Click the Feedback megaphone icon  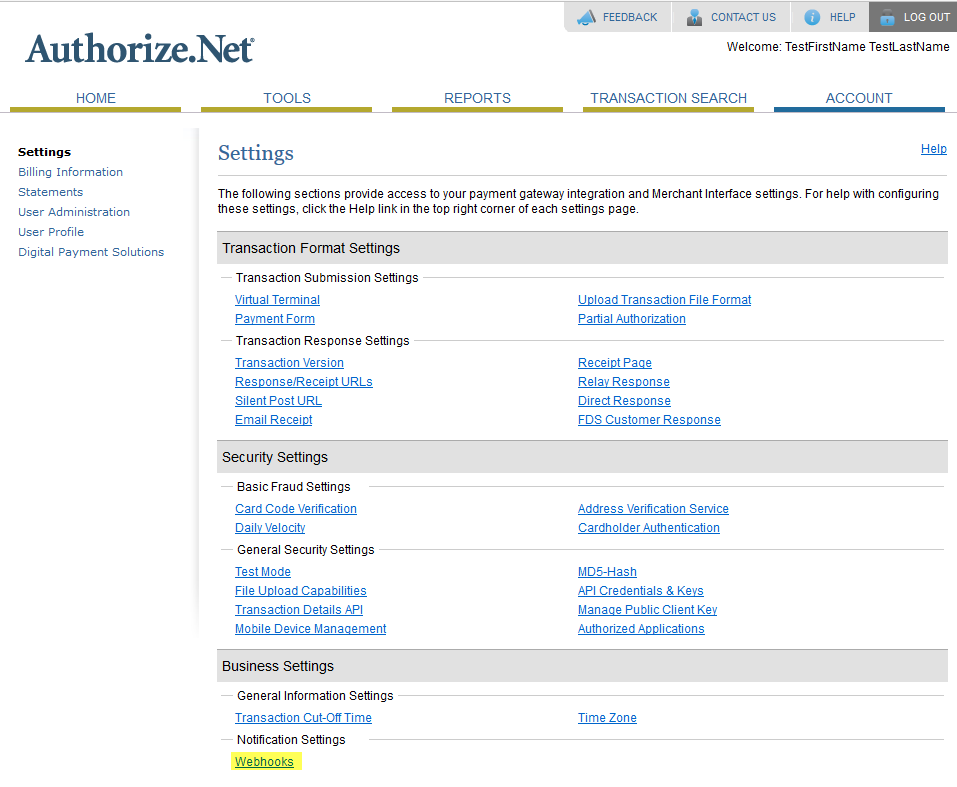[x=585, y=16]
